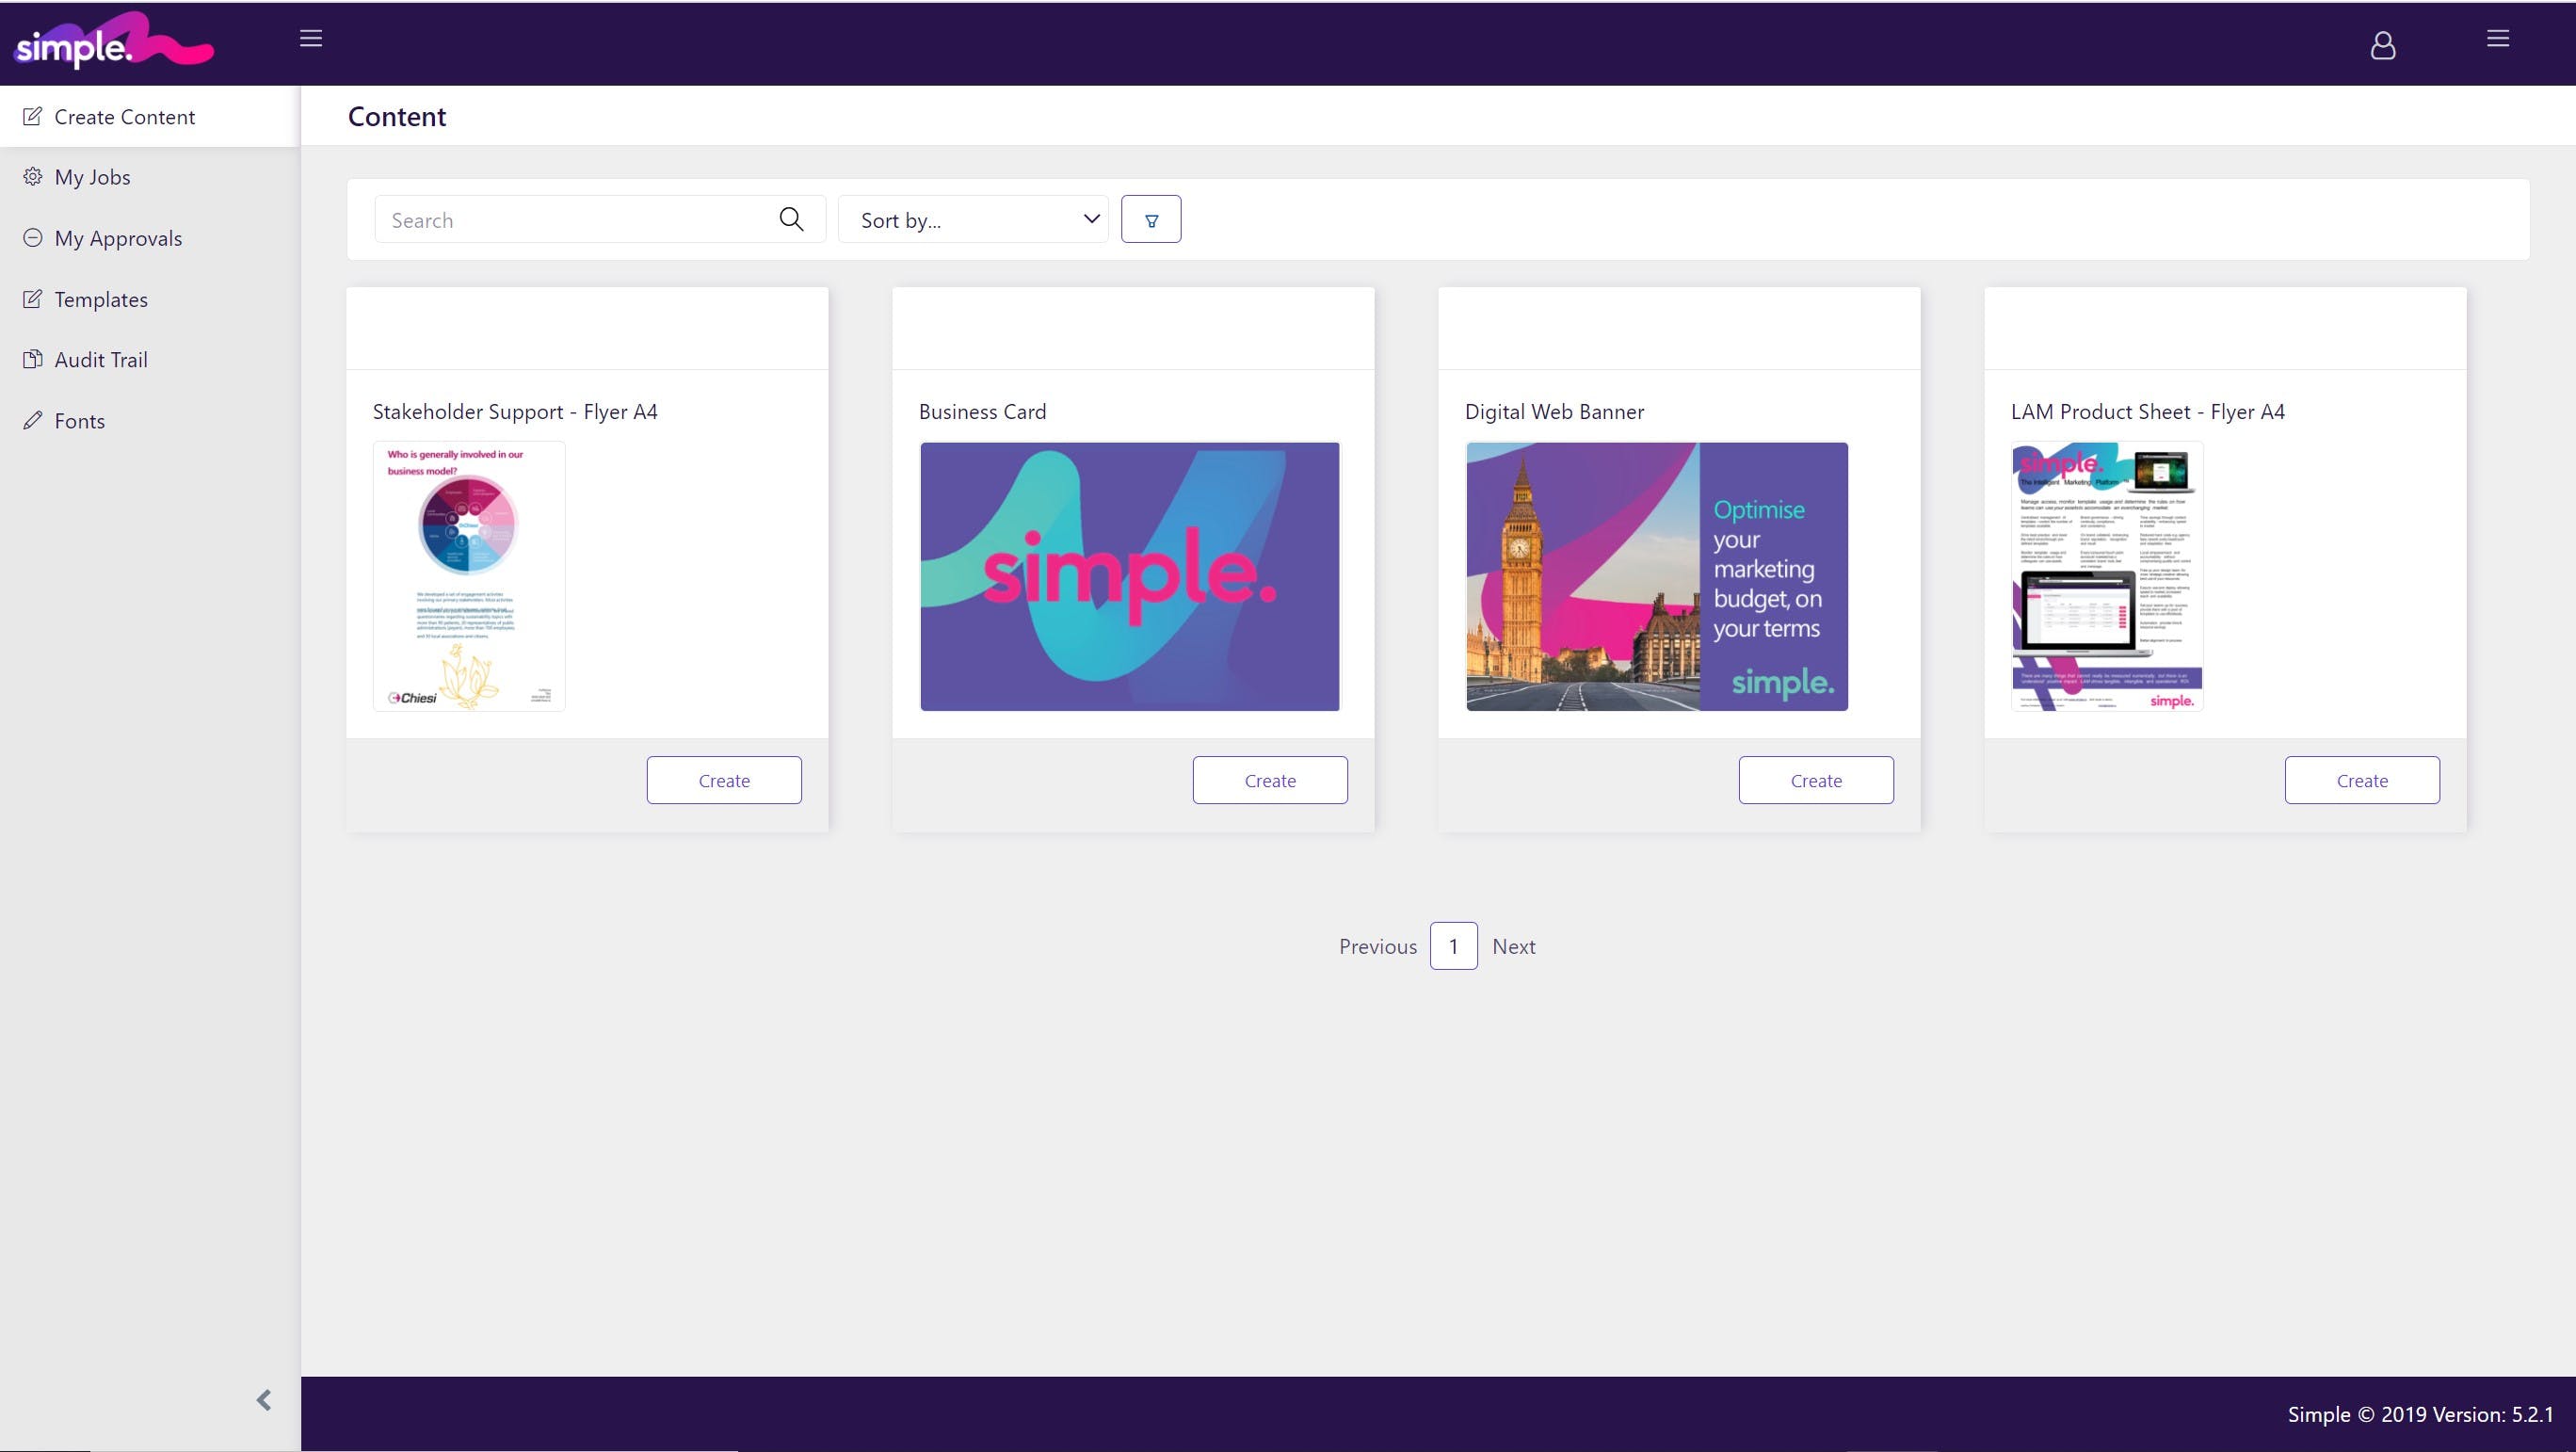Screen dimensions: 2576x1452
Task: Click the Next pagination link
Action: 1513,946
